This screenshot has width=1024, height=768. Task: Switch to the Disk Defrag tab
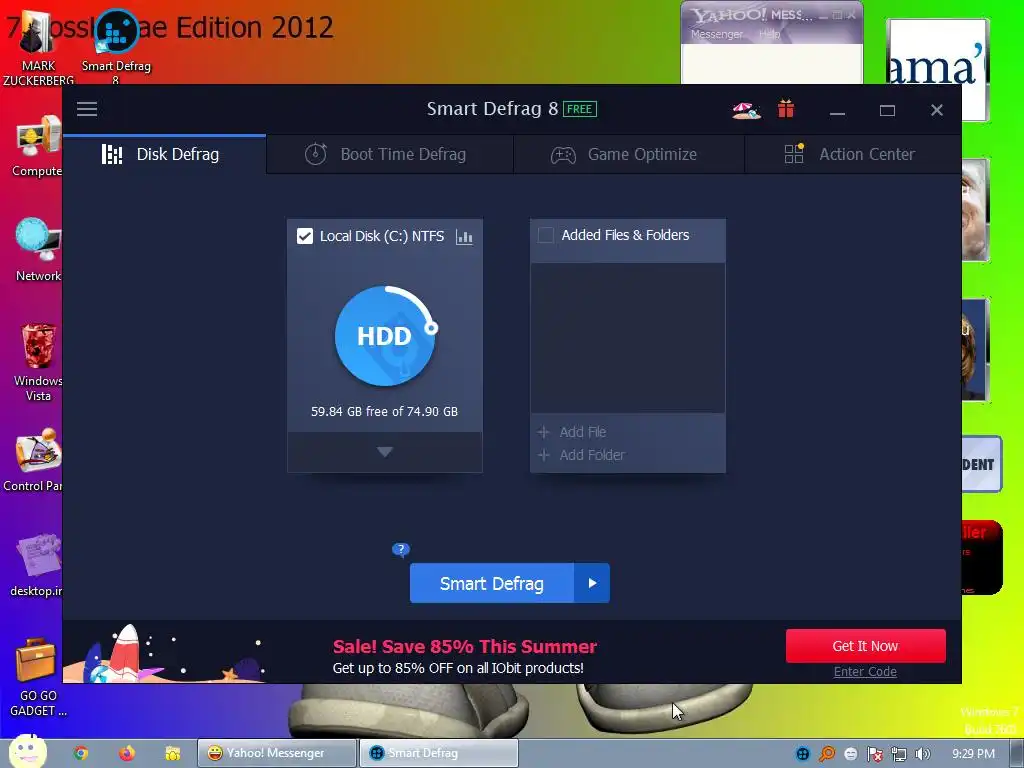[165, 154]
